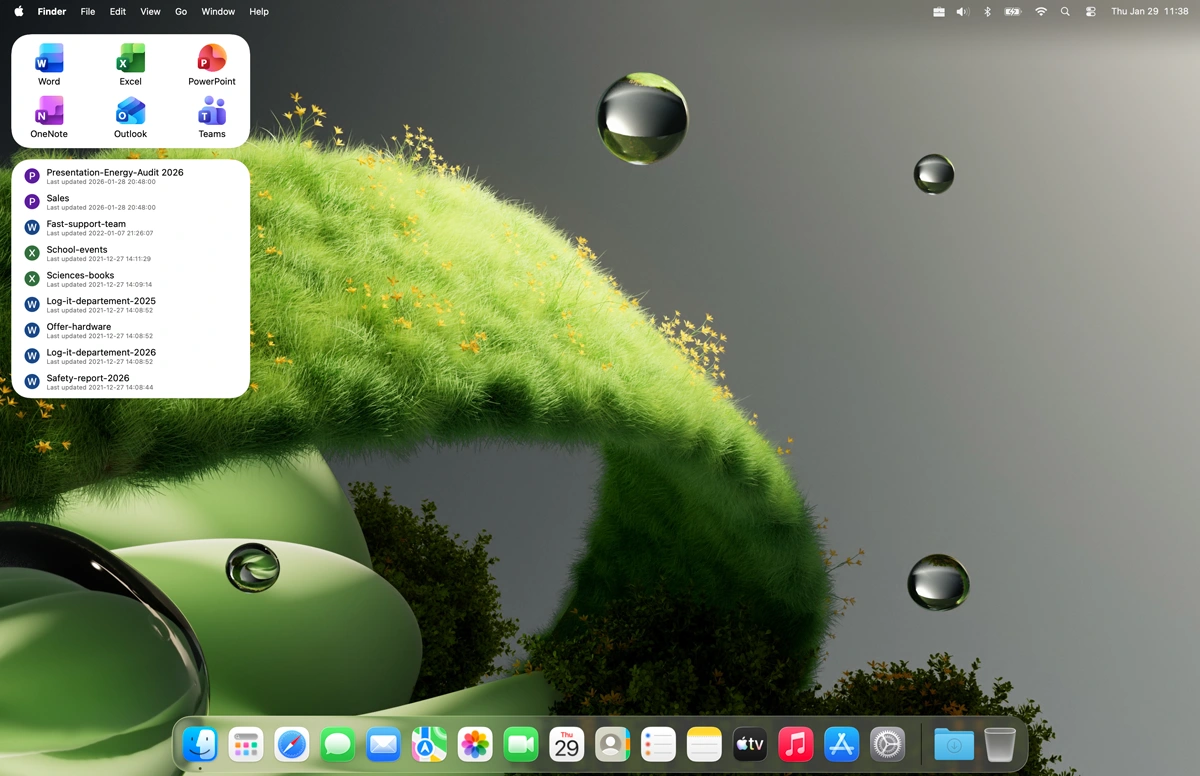Open the Finder File menu
Image resolution: width=1200 pixels, height=776 pixels.
point(88,11)
